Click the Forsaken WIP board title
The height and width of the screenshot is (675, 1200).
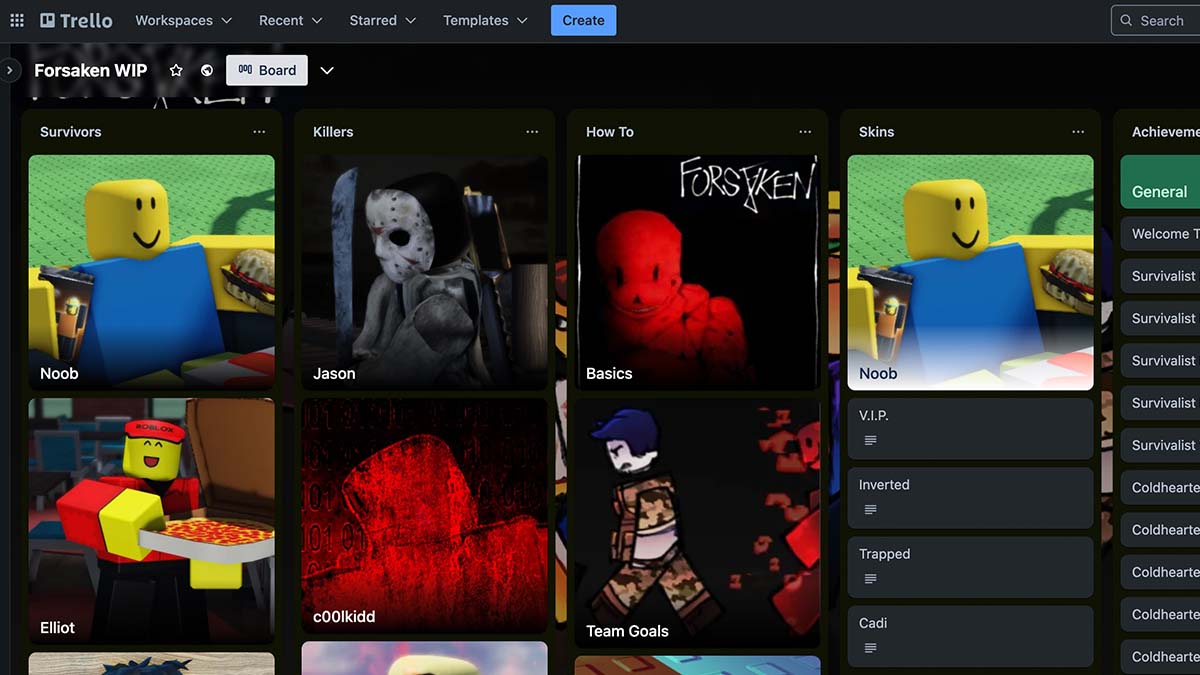(x=91, y=70)
